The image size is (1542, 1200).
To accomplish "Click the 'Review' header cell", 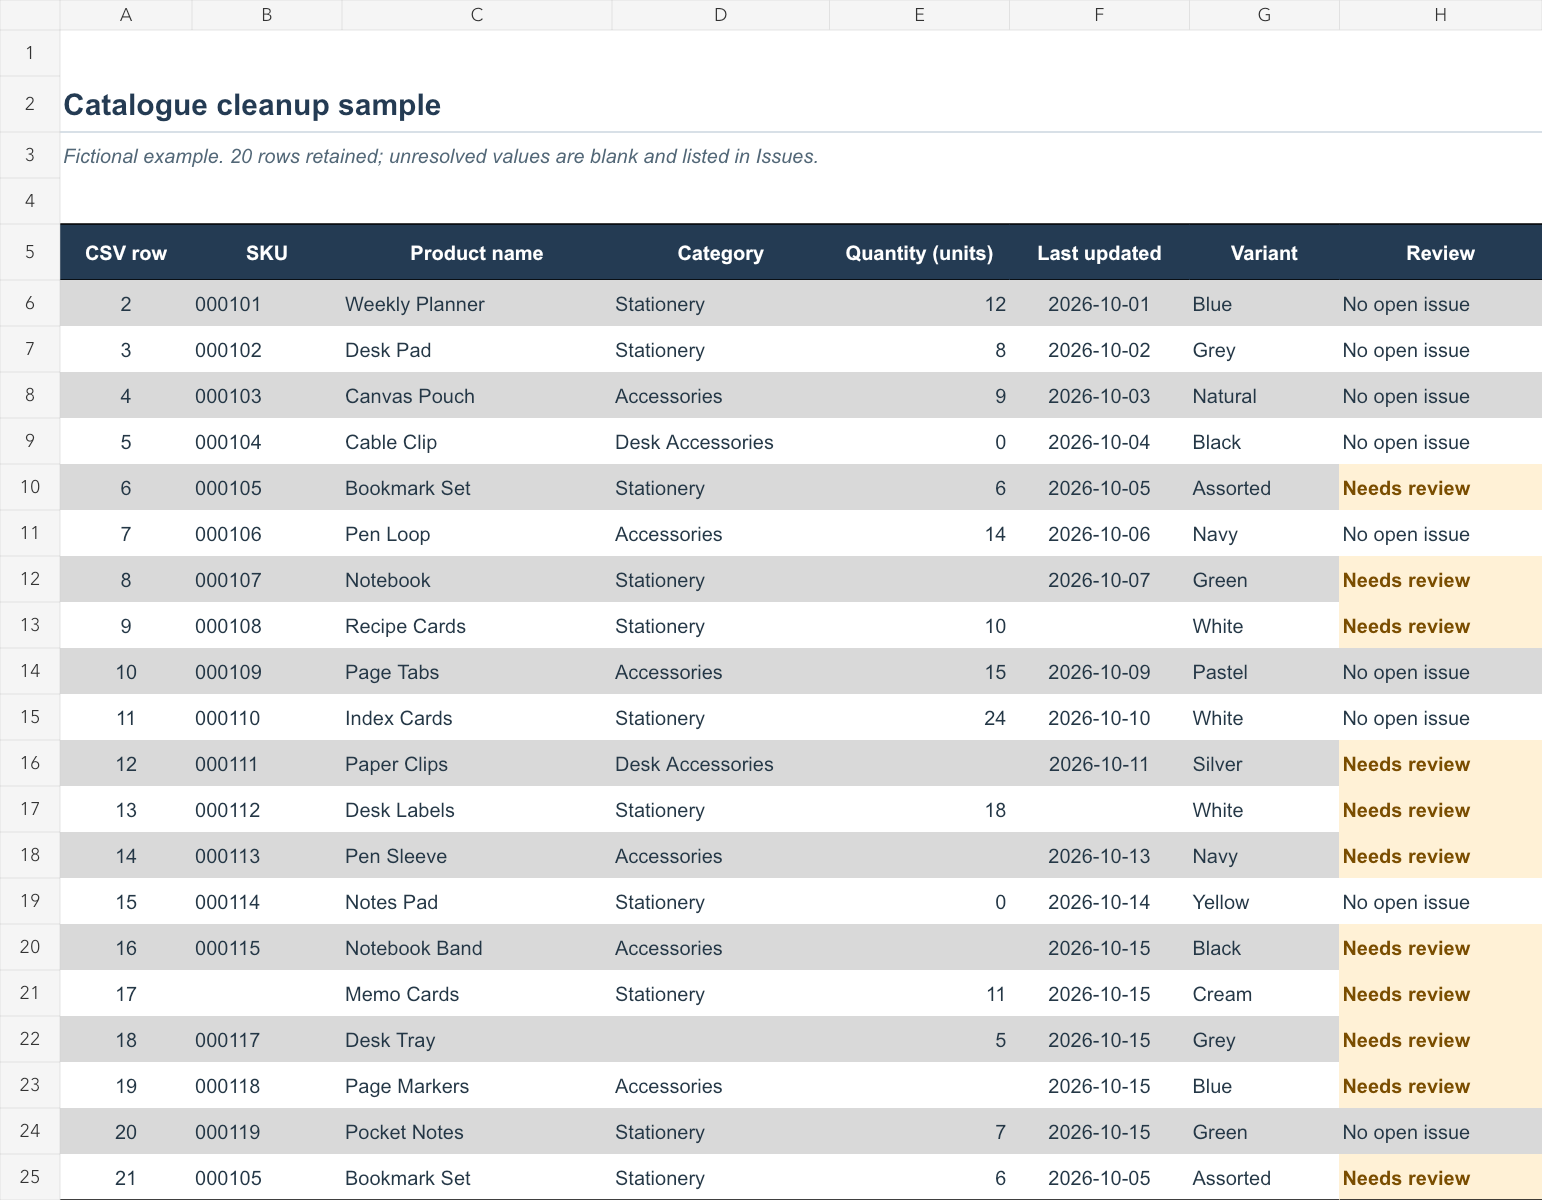I will (1440, 253).
